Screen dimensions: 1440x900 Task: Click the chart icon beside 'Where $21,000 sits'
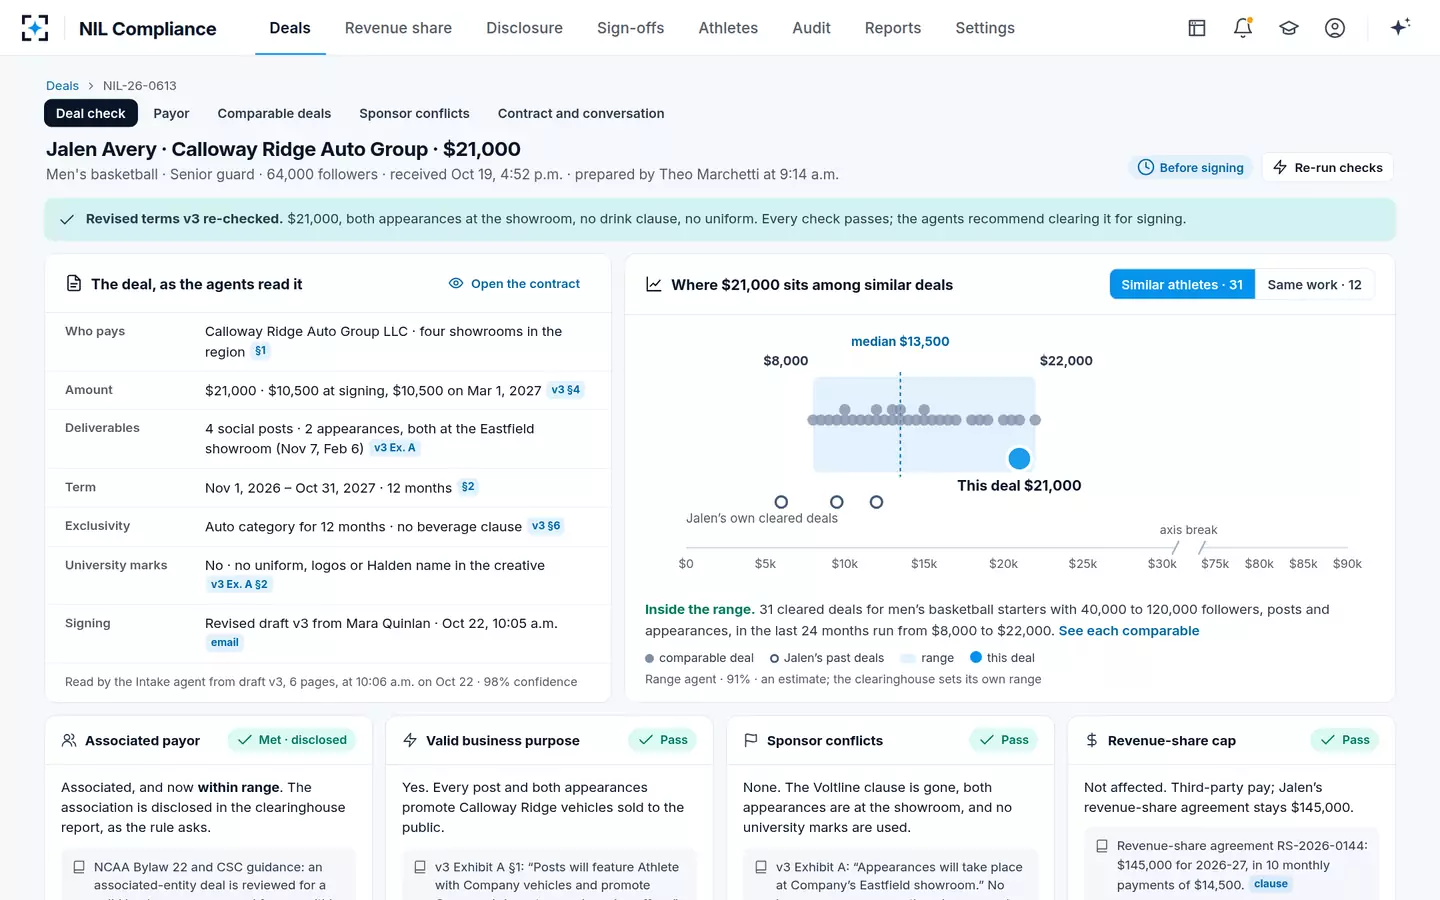(654, 285)
